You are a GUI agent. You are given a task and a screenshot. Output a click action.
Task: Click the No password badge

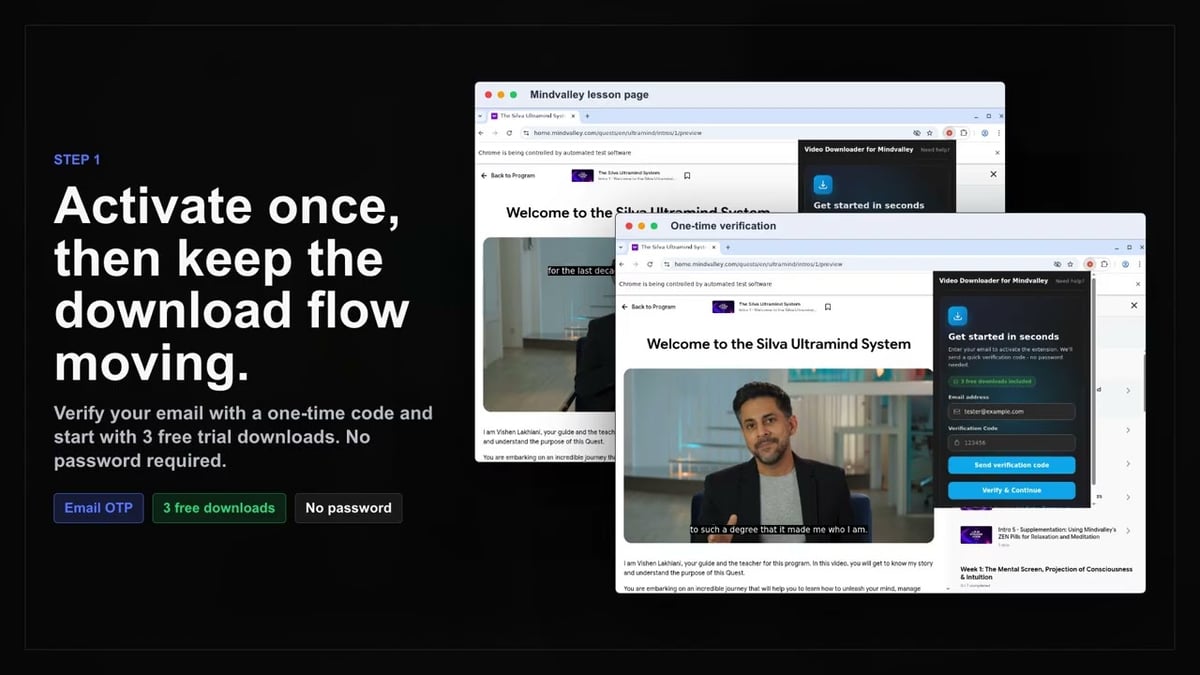click(348, 508)
